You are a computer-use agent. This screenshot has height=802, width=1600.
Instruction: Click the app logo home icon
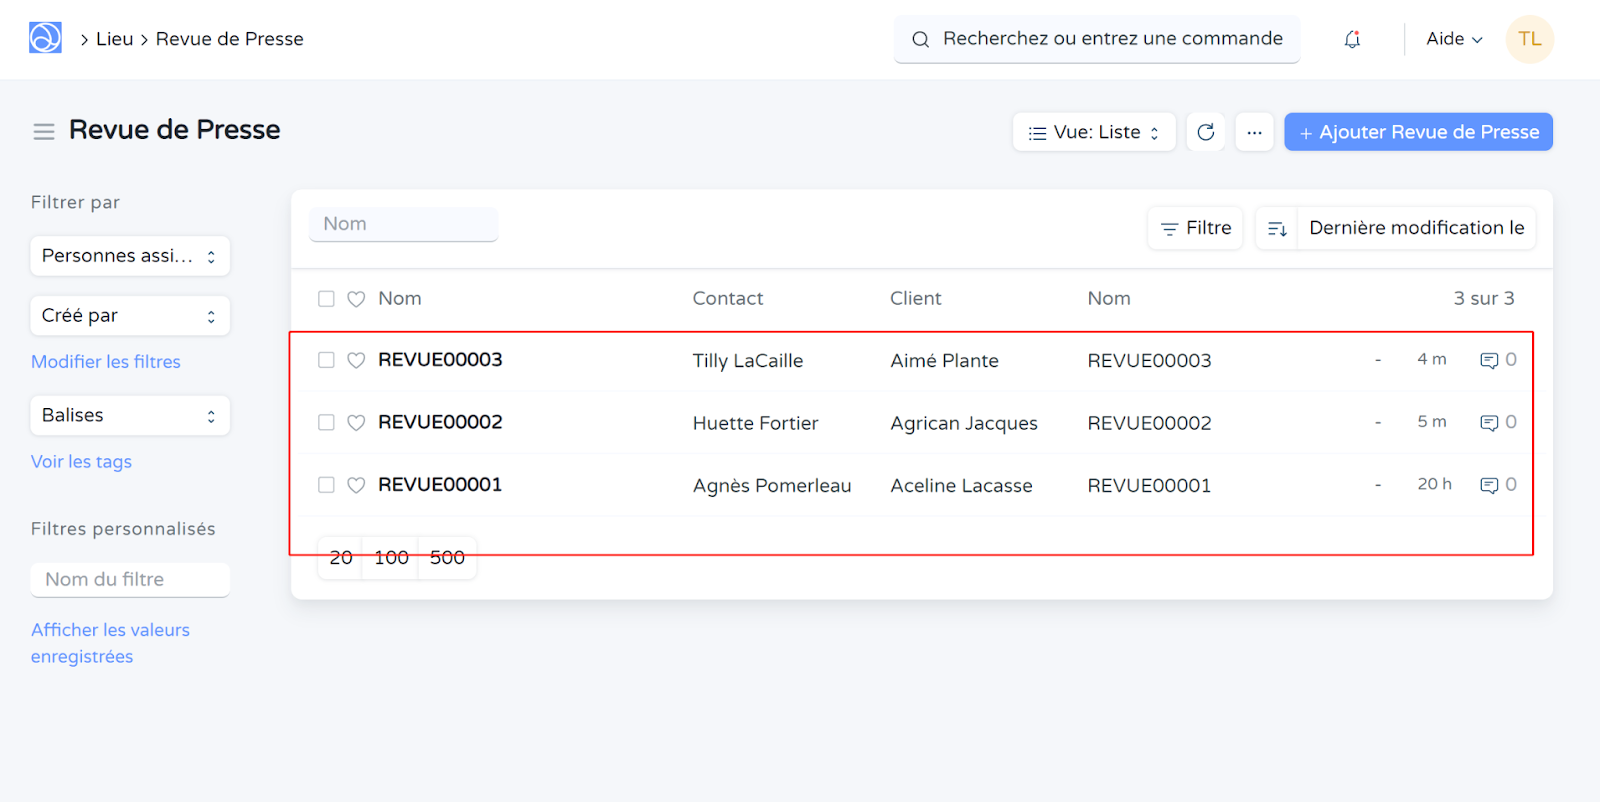pos(45,38)
